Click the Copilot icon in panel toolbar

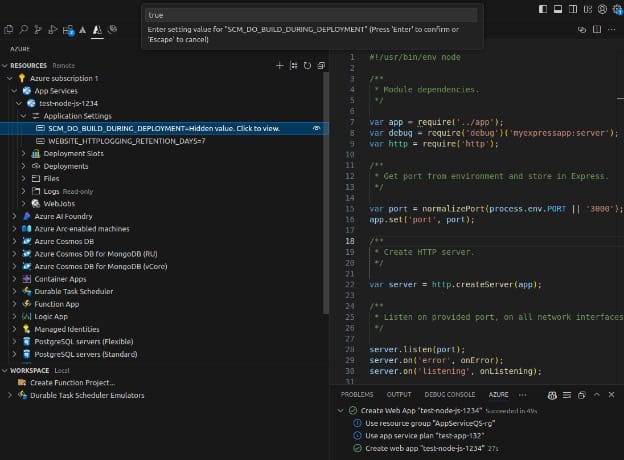tap(552, 395)
